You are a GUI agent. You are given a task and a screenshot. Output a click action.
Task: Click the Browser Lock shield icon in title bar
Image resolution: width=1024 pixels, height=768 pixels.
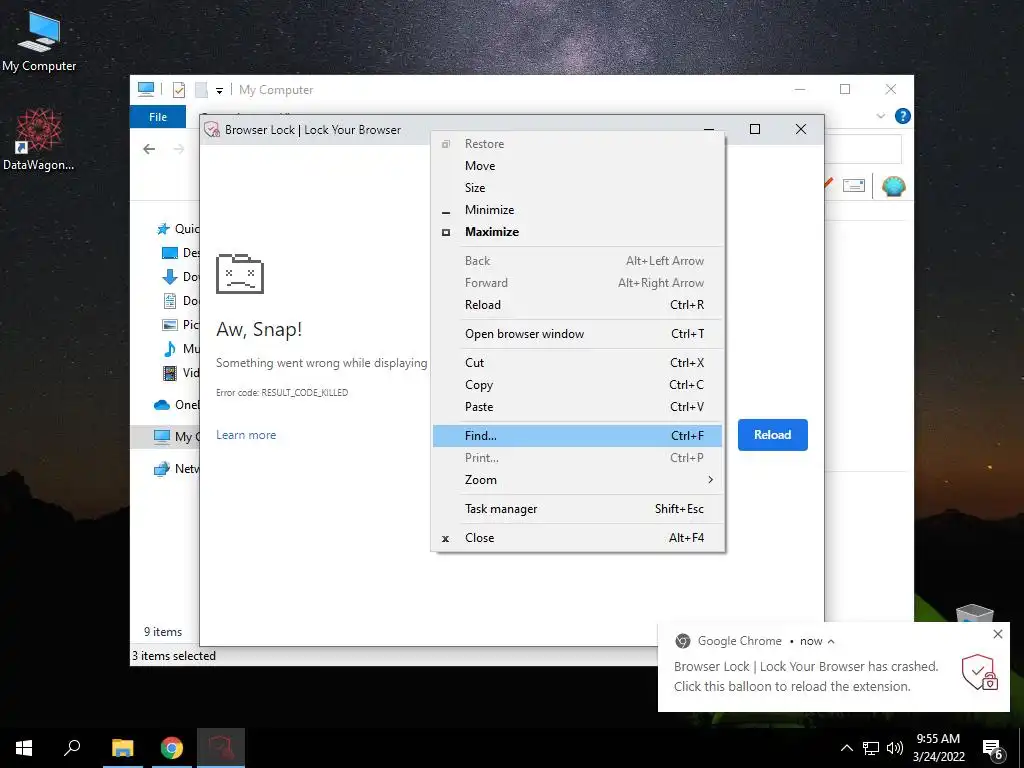pos(212,129)
